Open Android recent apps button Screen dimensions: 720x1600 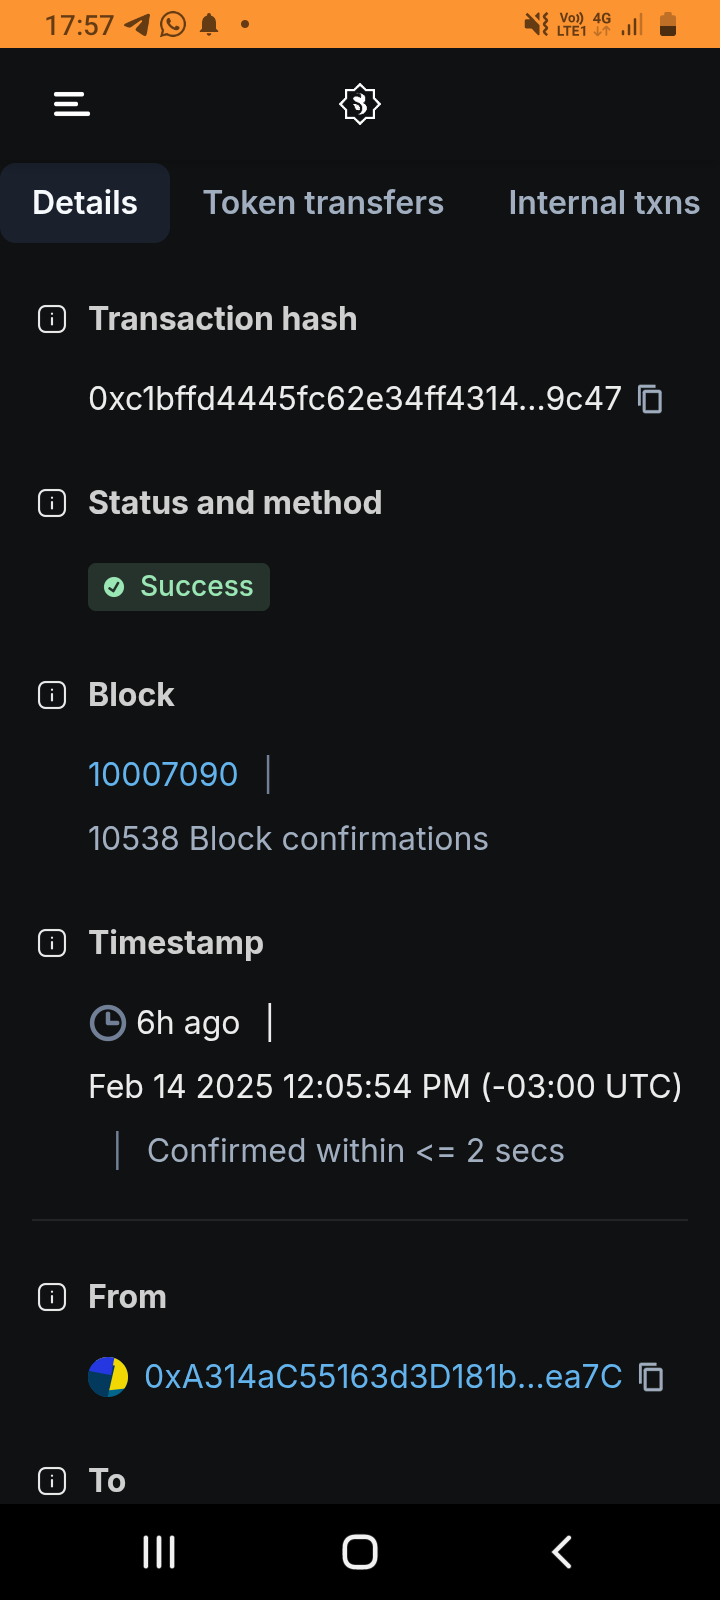159,1552
